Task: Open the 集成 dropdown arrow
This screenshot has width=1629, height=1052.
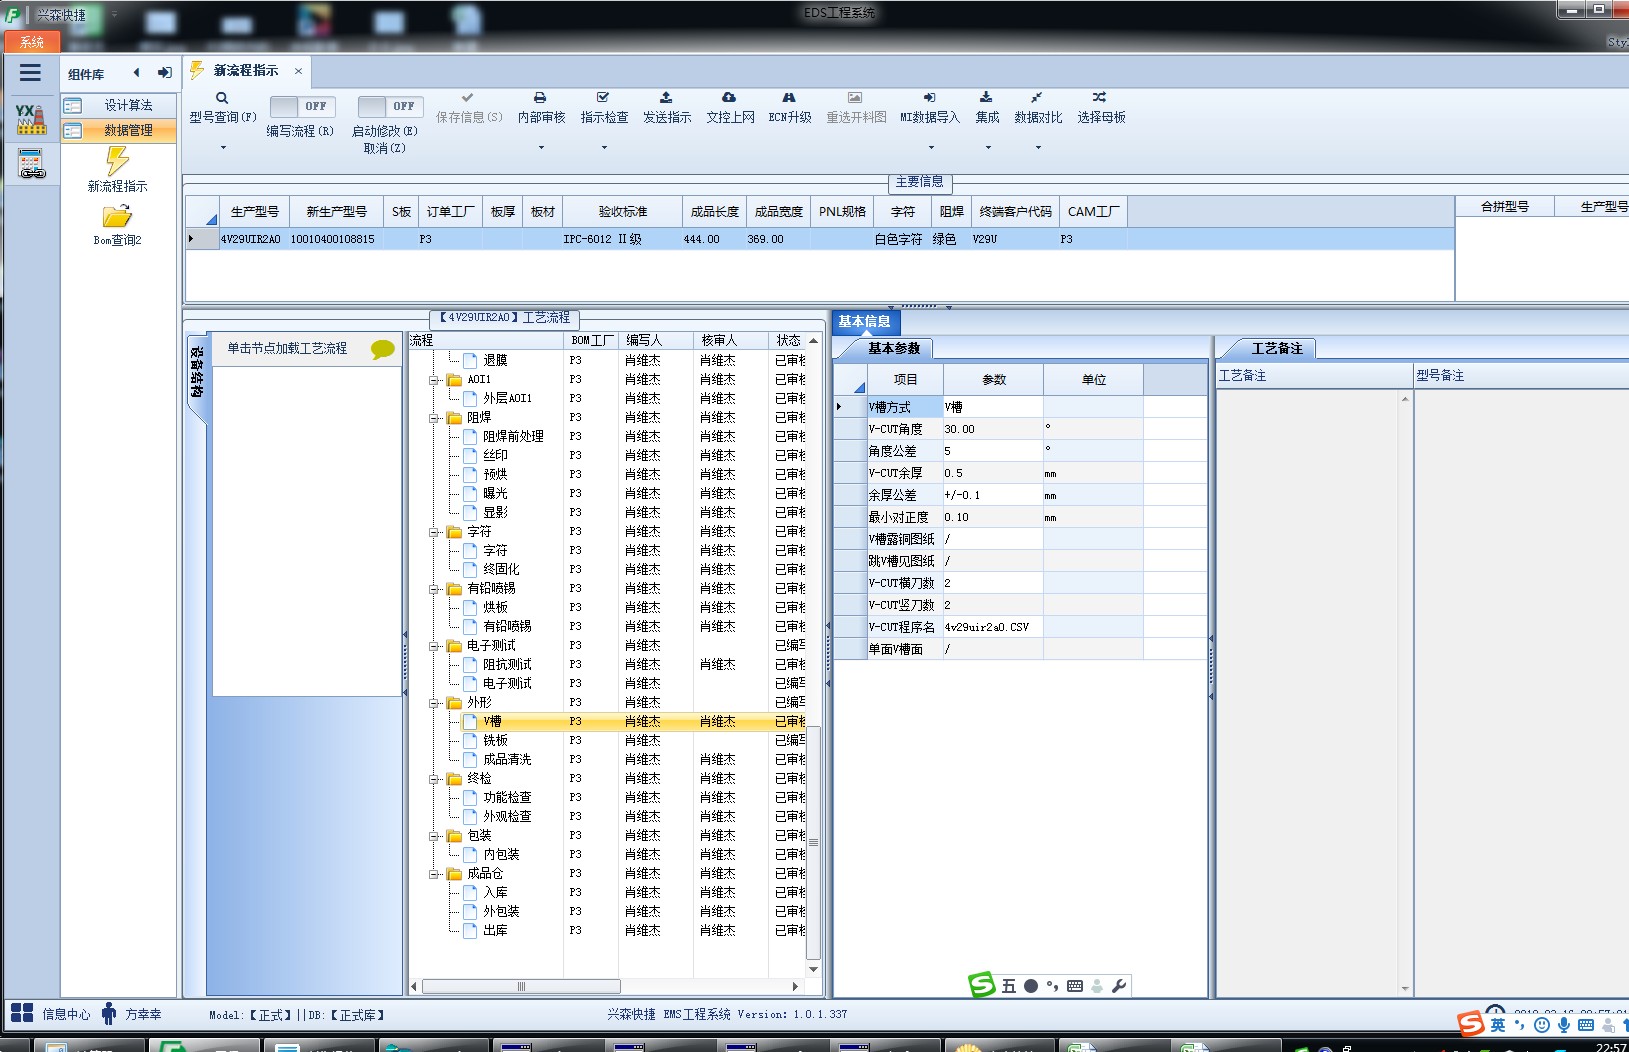Action: [x=988, y=148]
